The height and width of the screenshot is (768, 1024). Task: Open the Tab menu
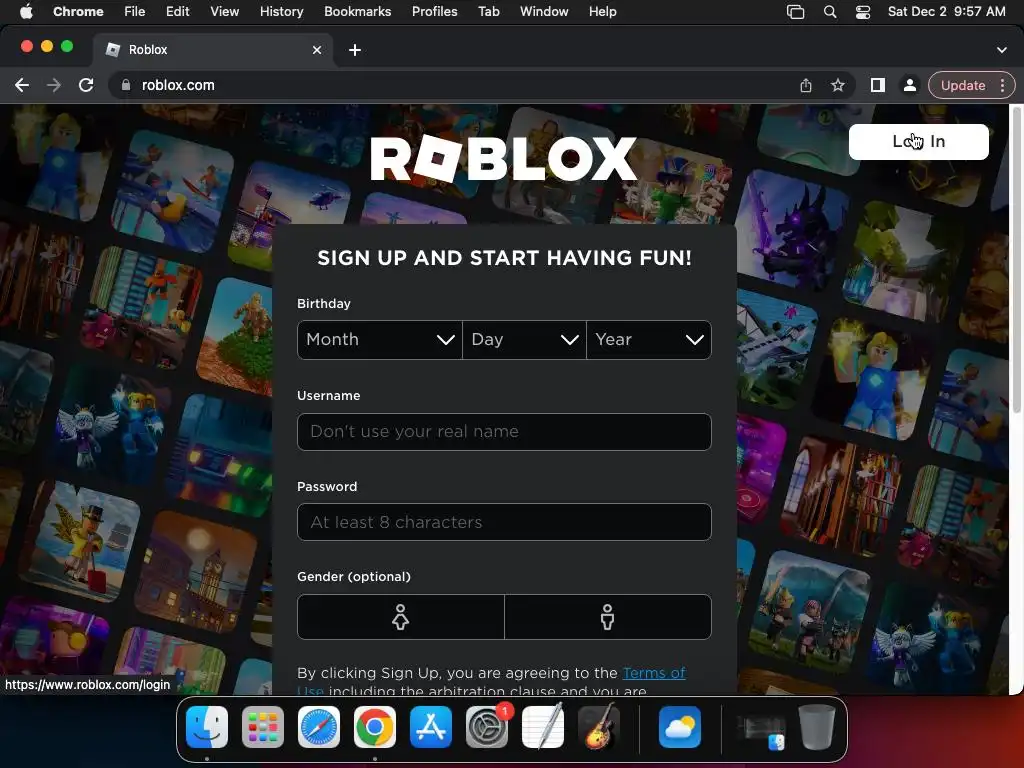pos(488,12)
